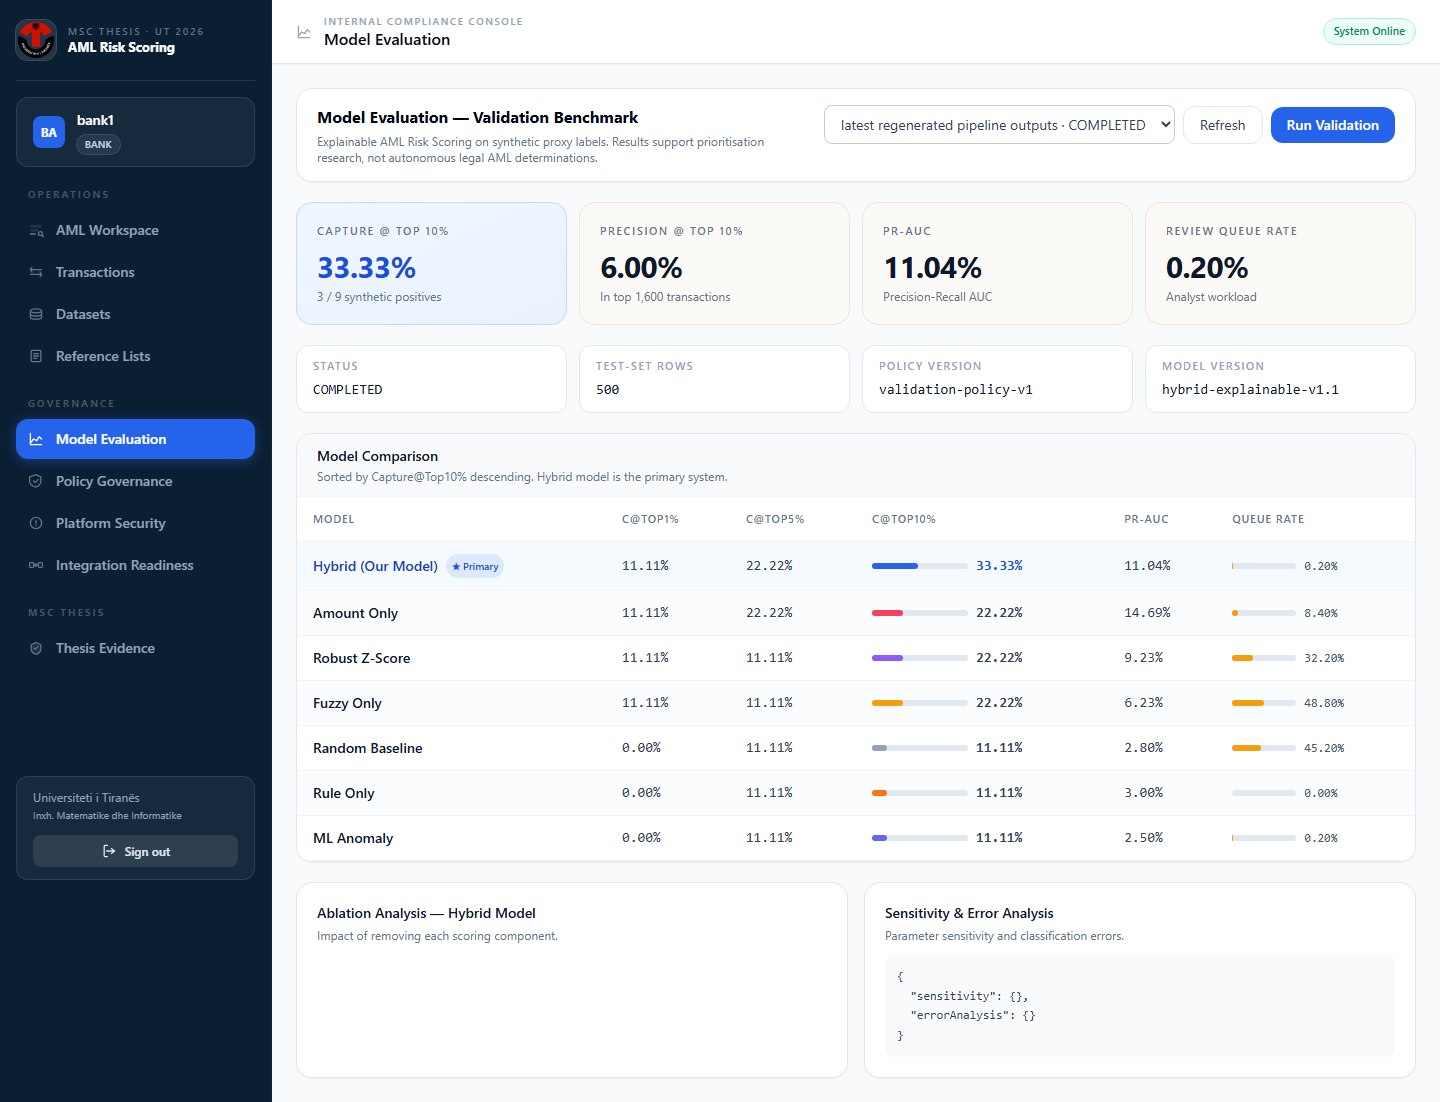1440x1102 pixels.
Task: Start a run with Run Validation
Action: 1332,125
